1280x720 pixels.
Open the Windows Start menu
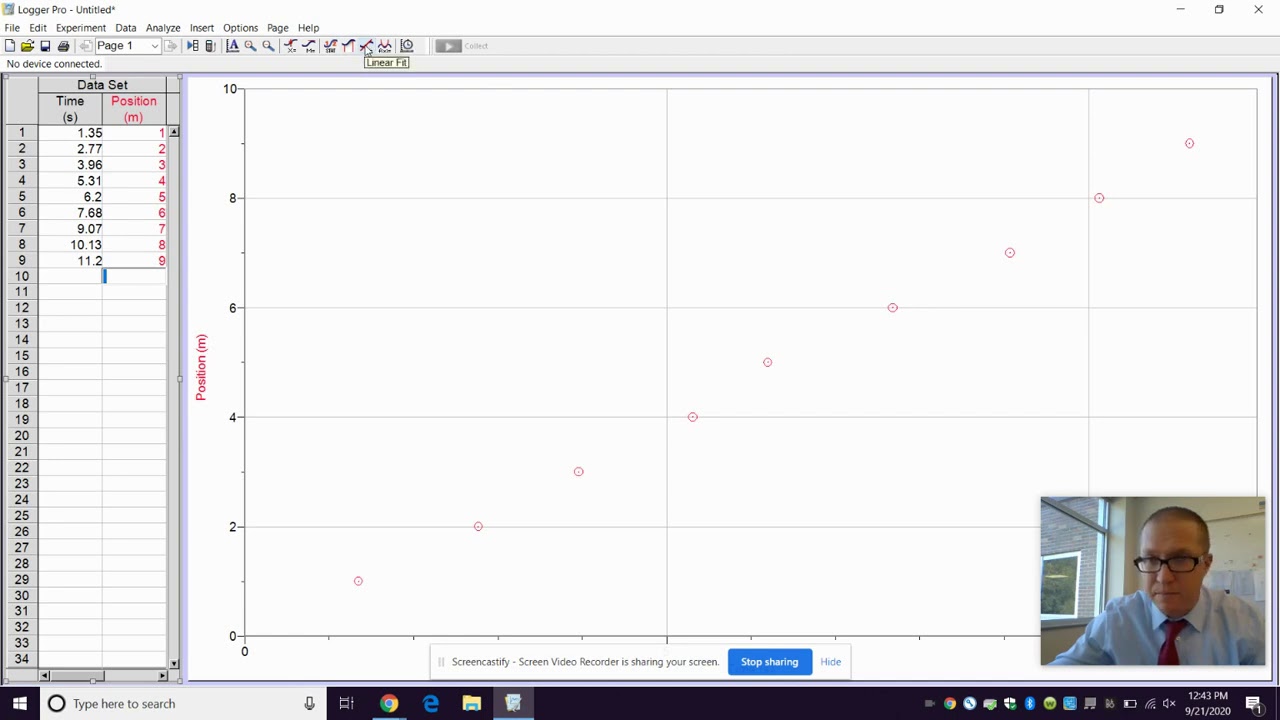[x=20, y=704]
